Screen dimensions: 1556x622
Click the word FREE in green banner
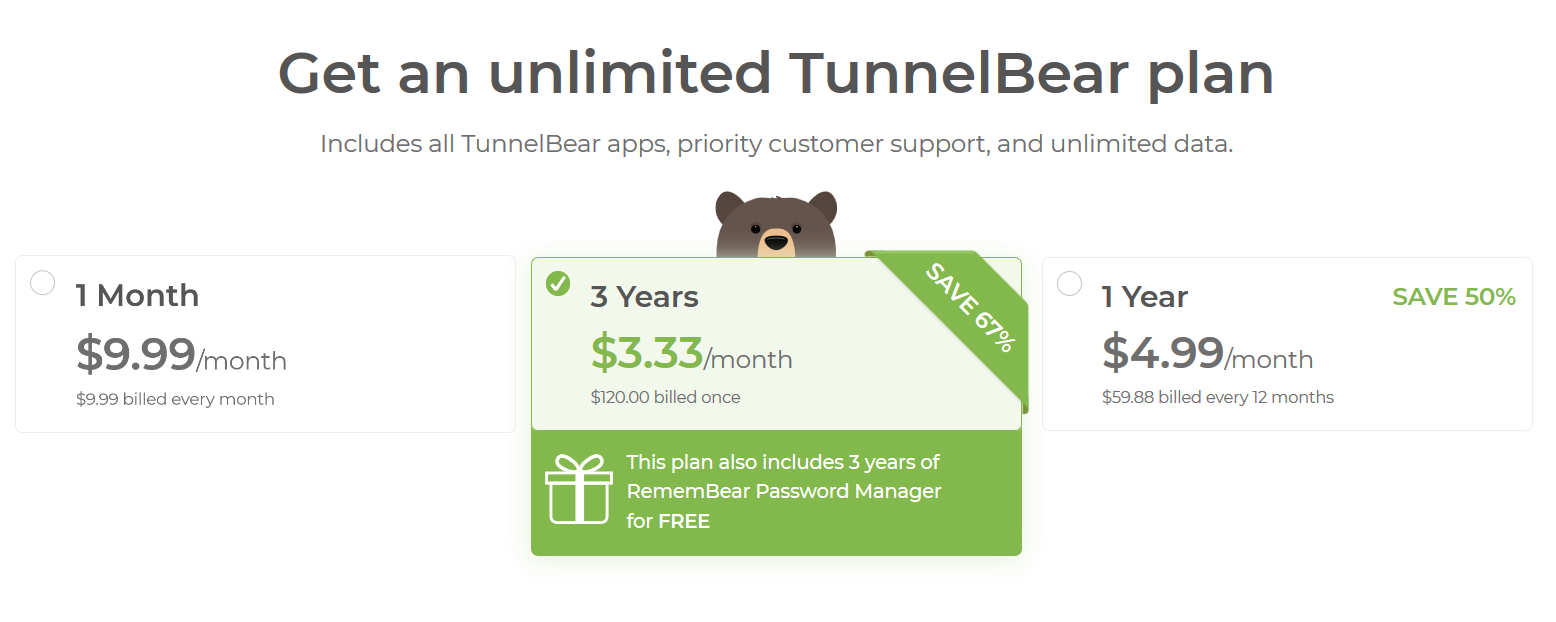684,521
